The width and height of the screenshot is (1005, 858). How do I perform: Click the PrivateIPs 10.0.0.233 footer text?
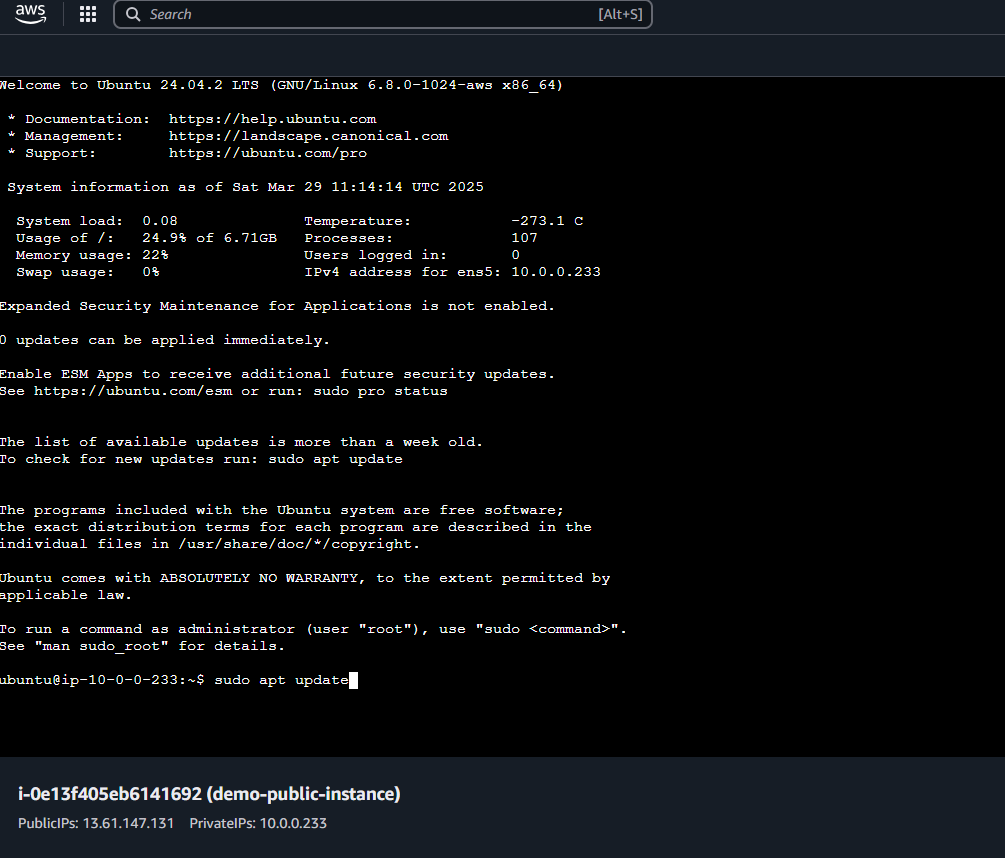(258, 823)
